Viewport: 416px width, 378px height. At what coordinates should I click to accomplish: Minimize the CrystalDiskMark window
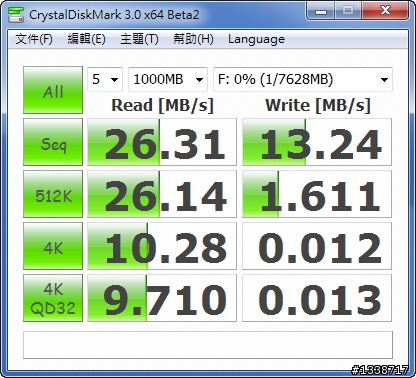click(320, 11)
